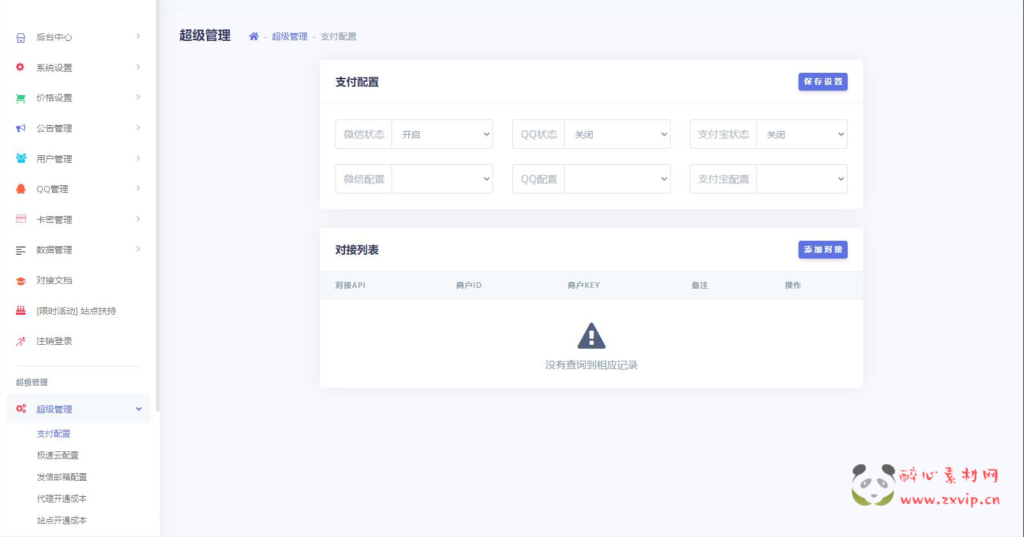Open [限时活动] 站点扶持 entry text
The image size is (1024, 537).
pos(76,311)
